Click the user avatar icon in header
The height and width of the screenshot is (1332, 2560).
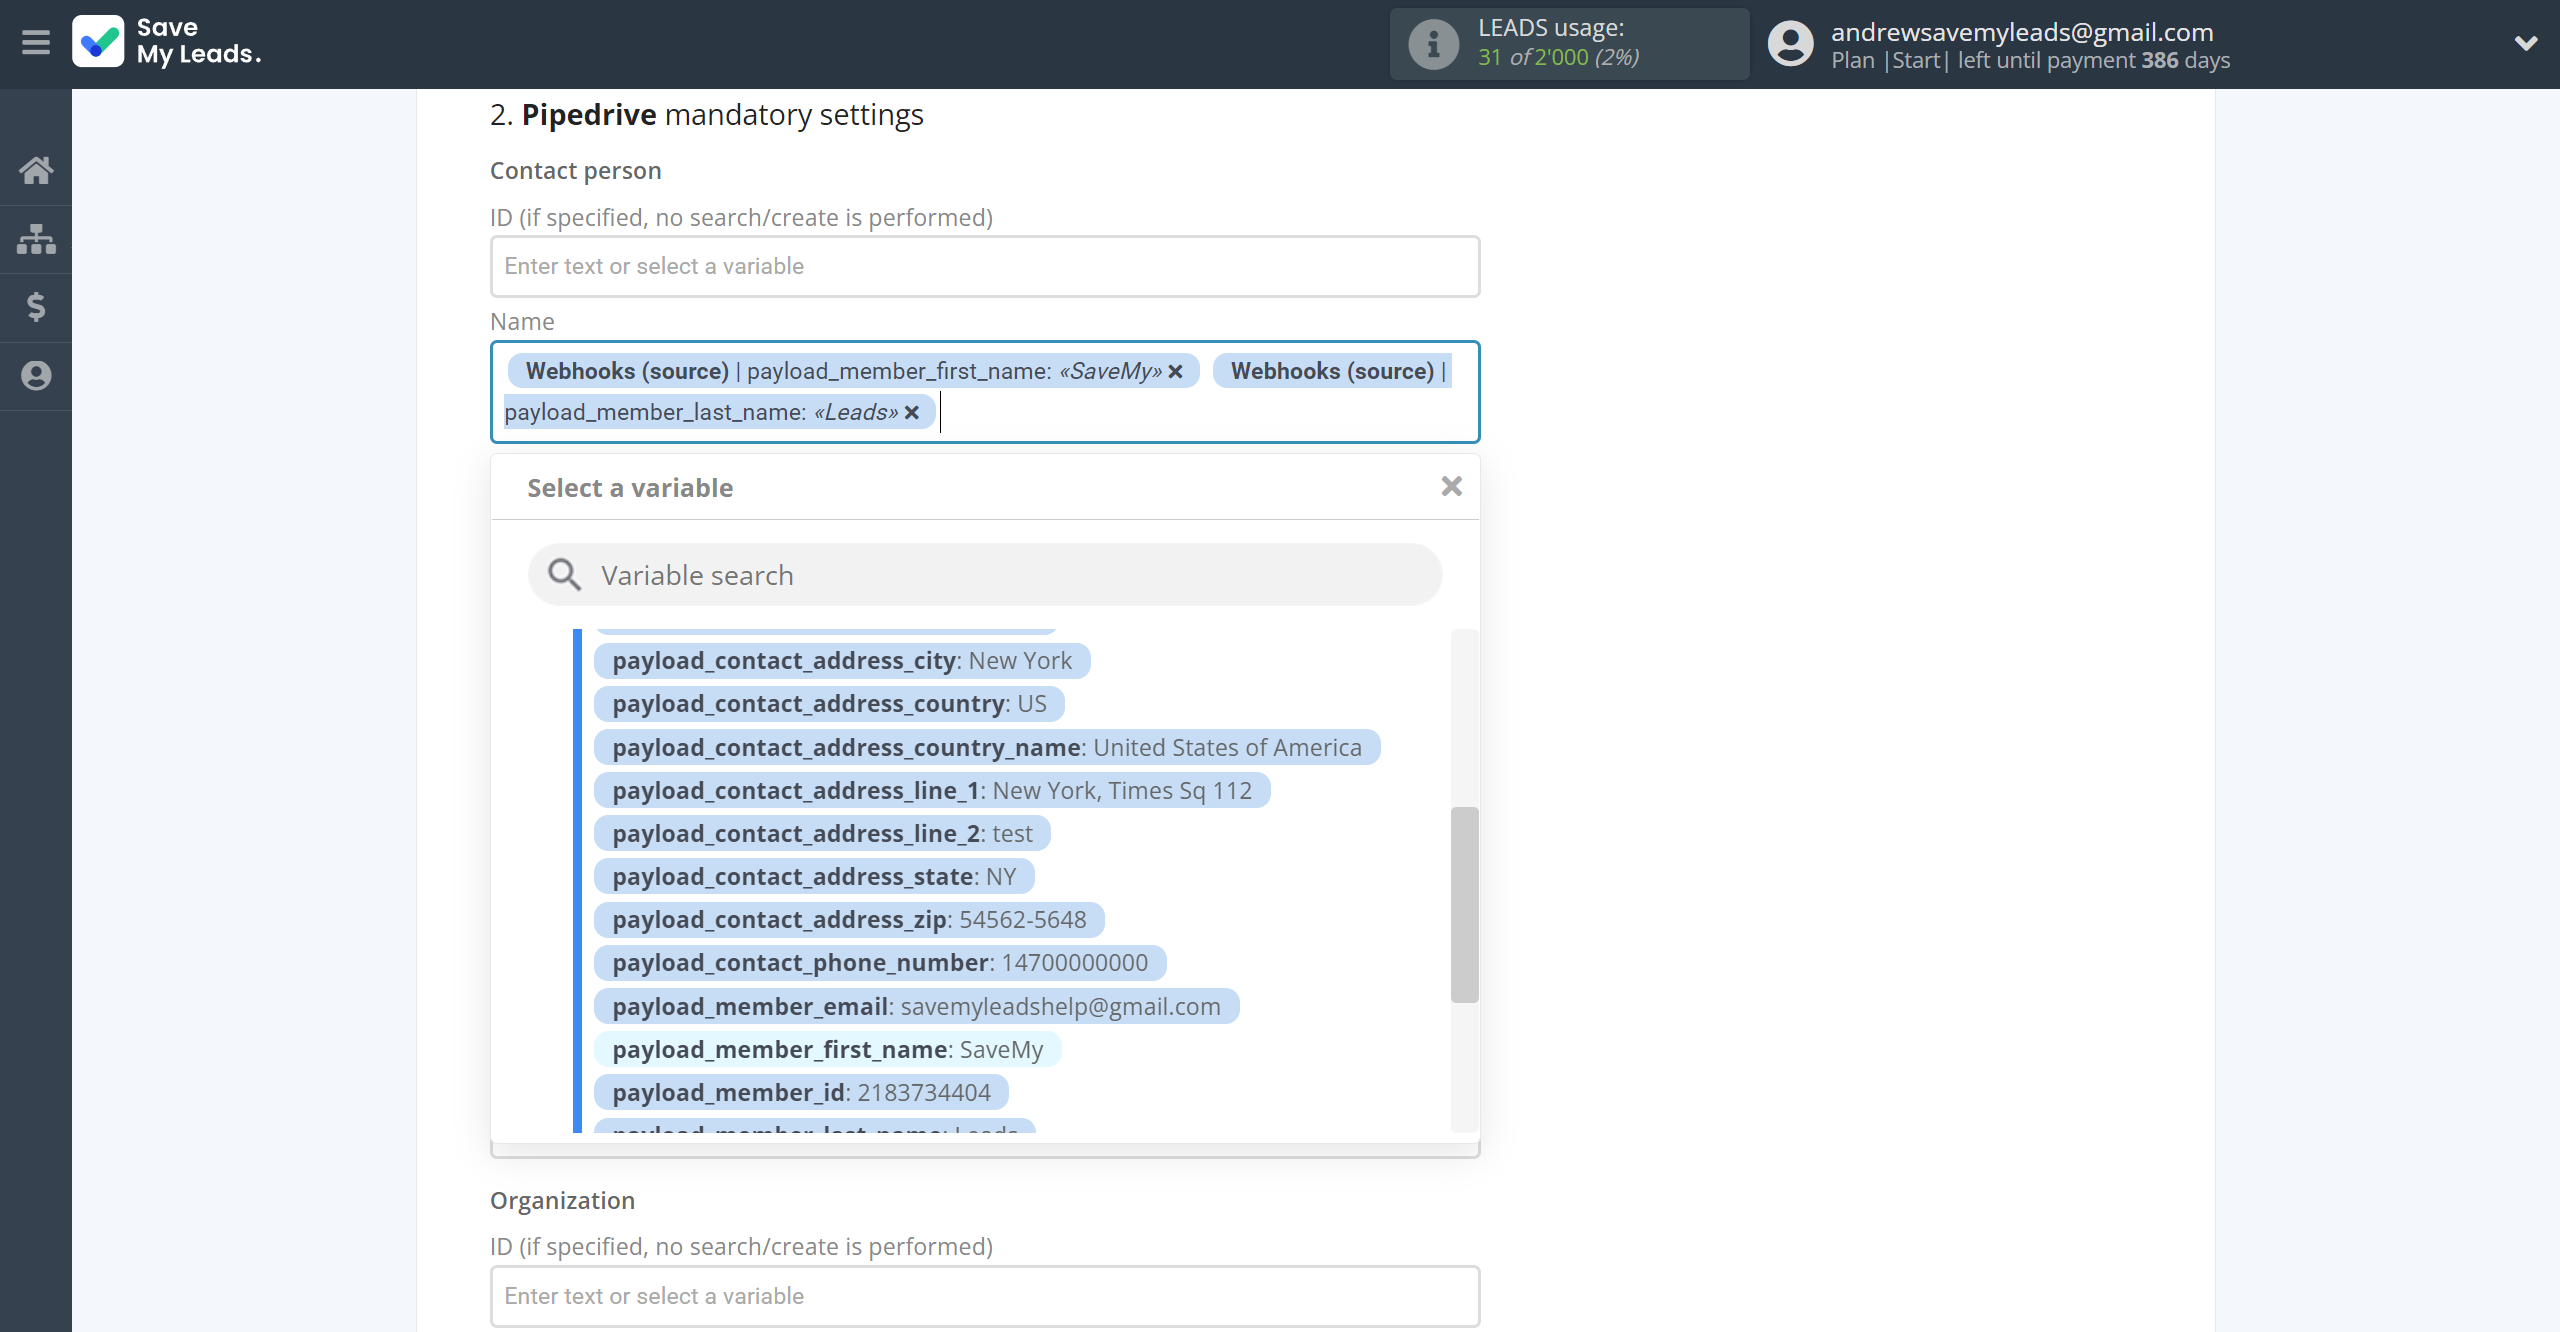pos(1790,44)
